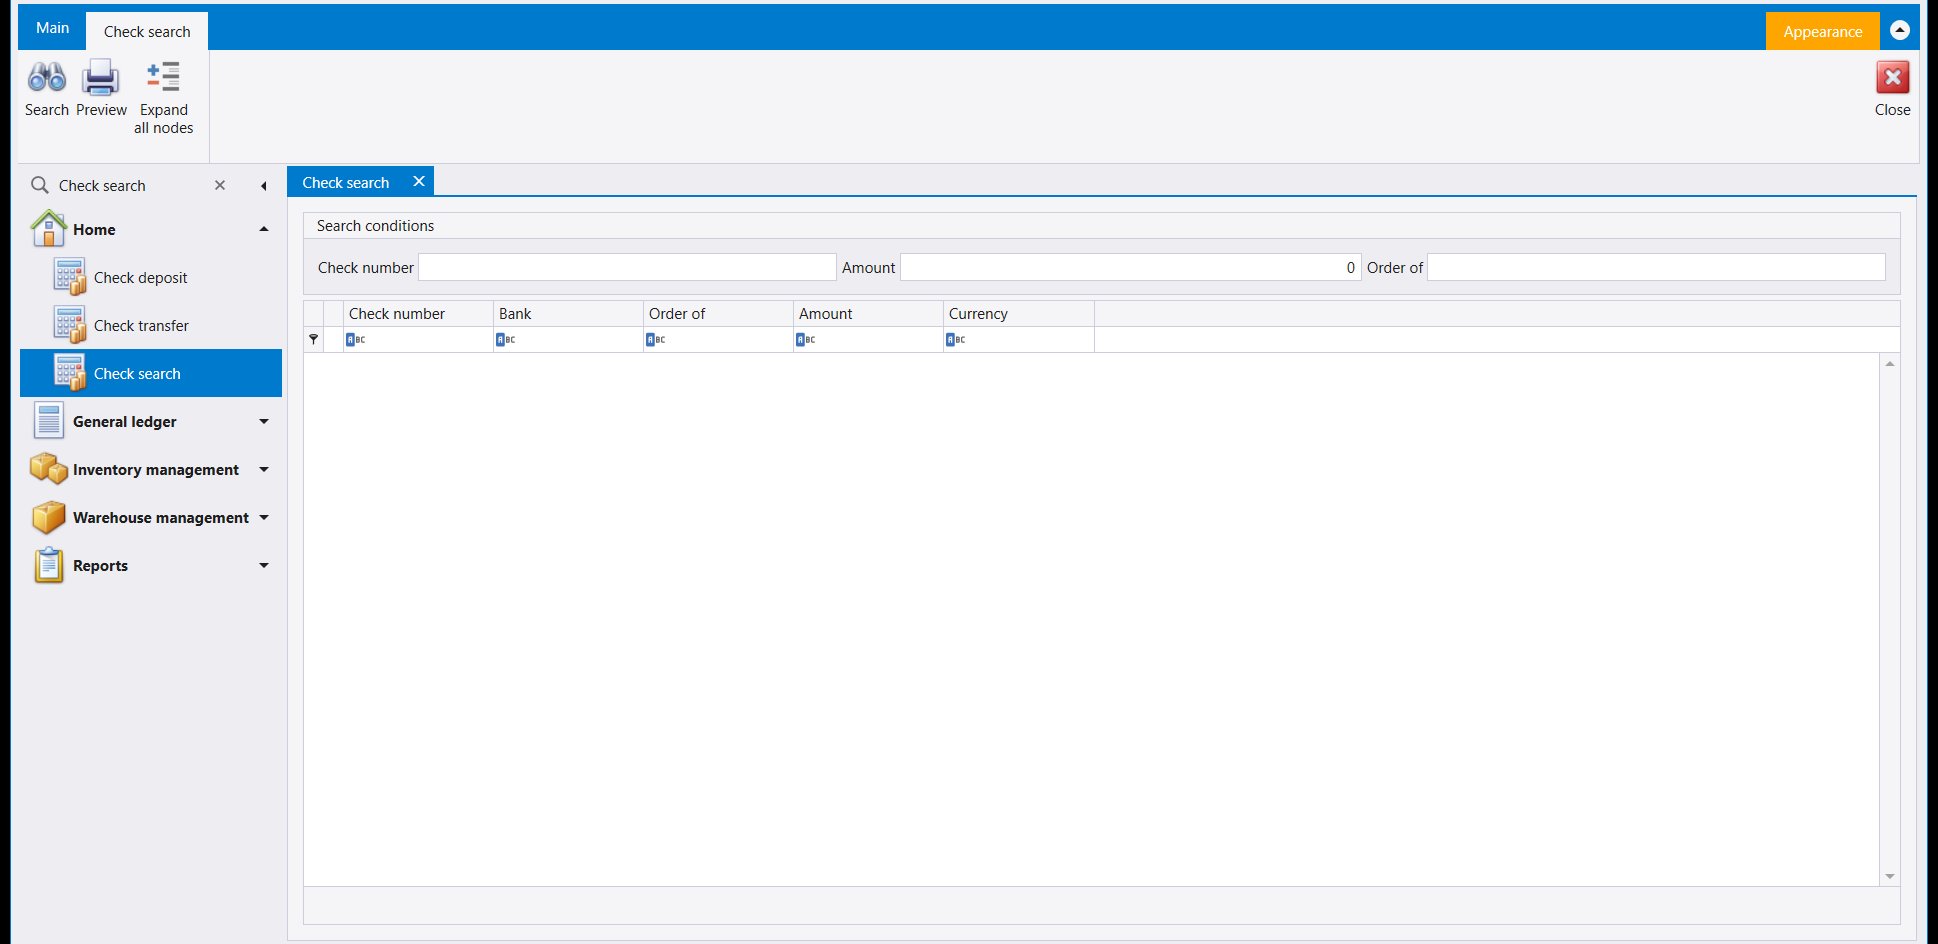Open Check deposit from the sidebar
The image size is (1938, 944).
click(151, 277)
